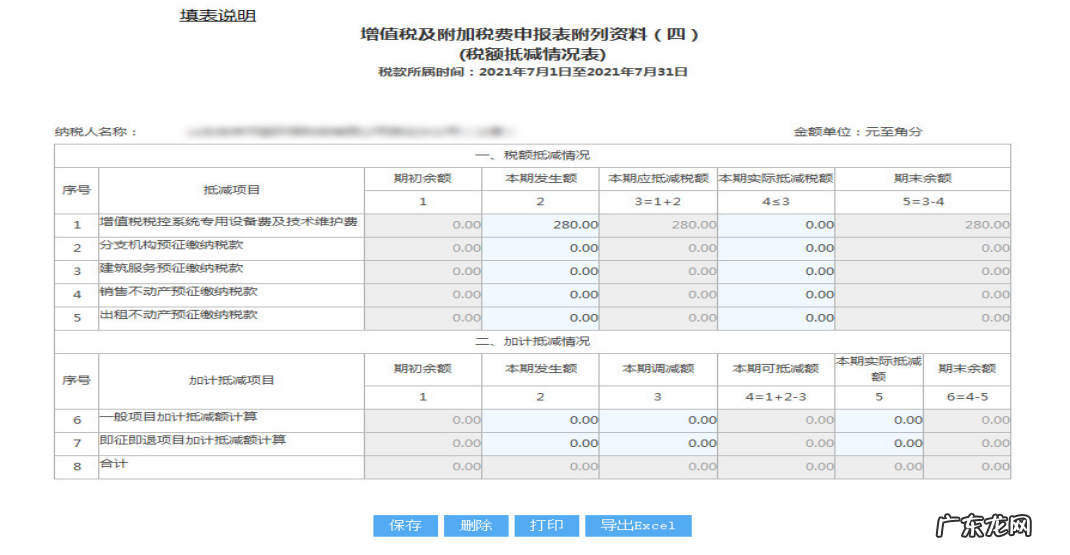Edit 本期发生额 for 出租不动产预征缴纳税款
This screenshot has height=555, width=1070.
point(540,318)
